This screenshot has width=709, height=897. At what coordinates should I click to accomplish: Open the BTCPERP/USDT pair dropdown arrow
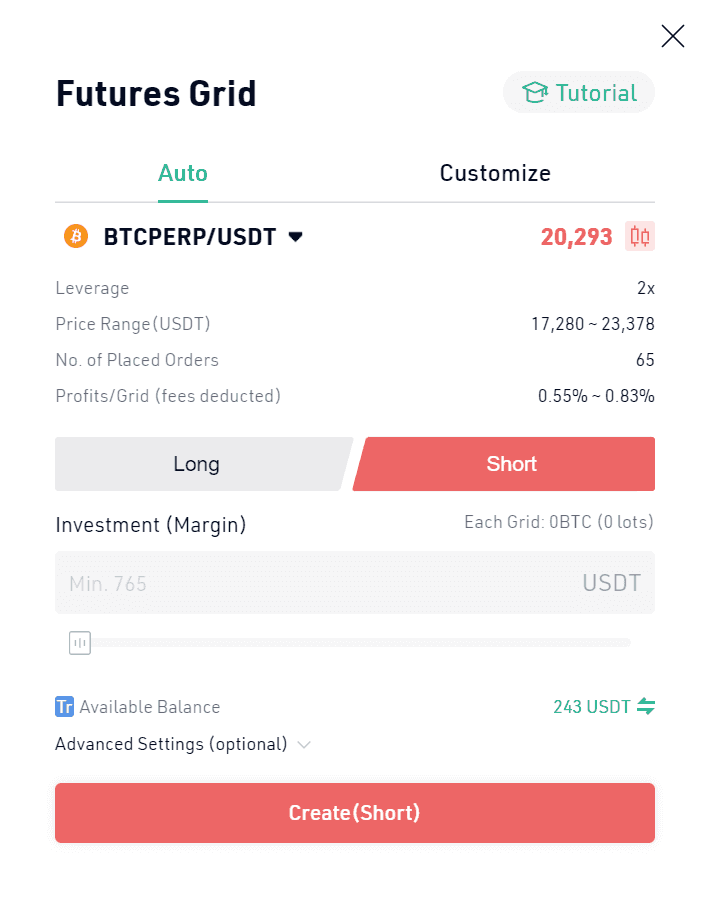295,237
